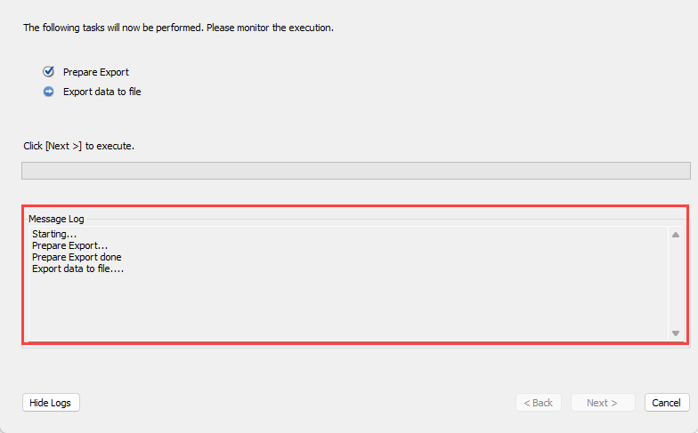This screenshot has height=433, width=698.
Task: Click the 'Starting...' log line
Action: [x=54, y=234]
